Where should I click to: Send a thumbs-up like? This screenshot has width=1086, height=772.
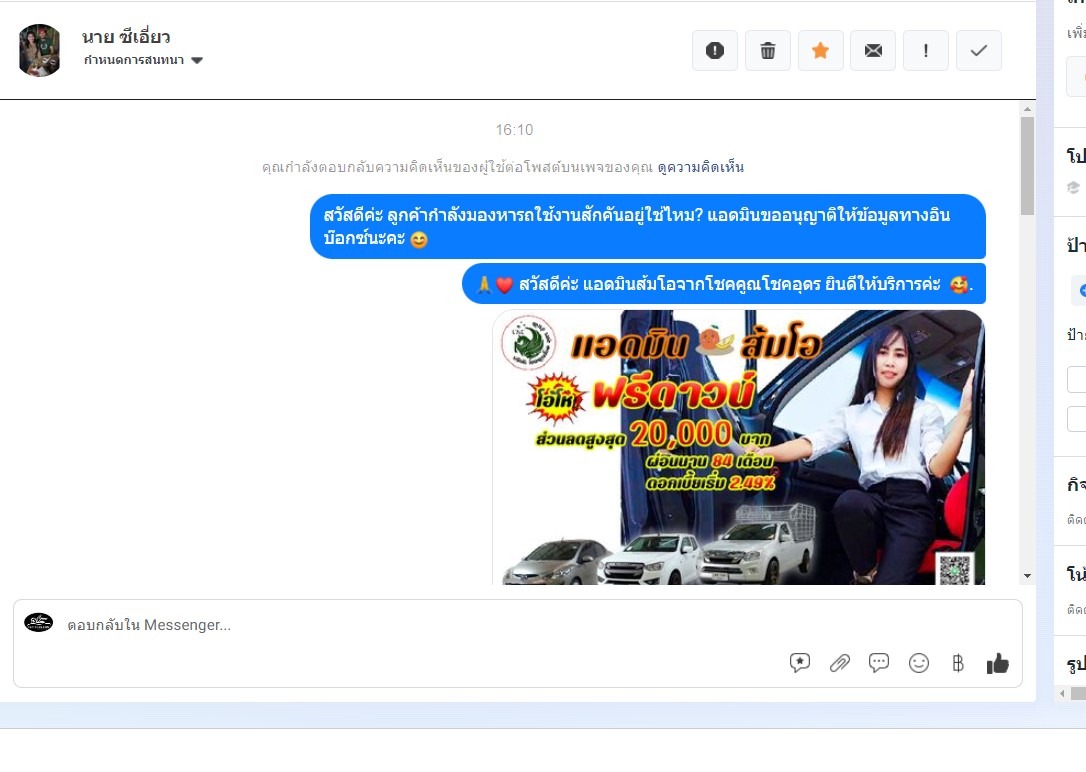click(998, 663)
